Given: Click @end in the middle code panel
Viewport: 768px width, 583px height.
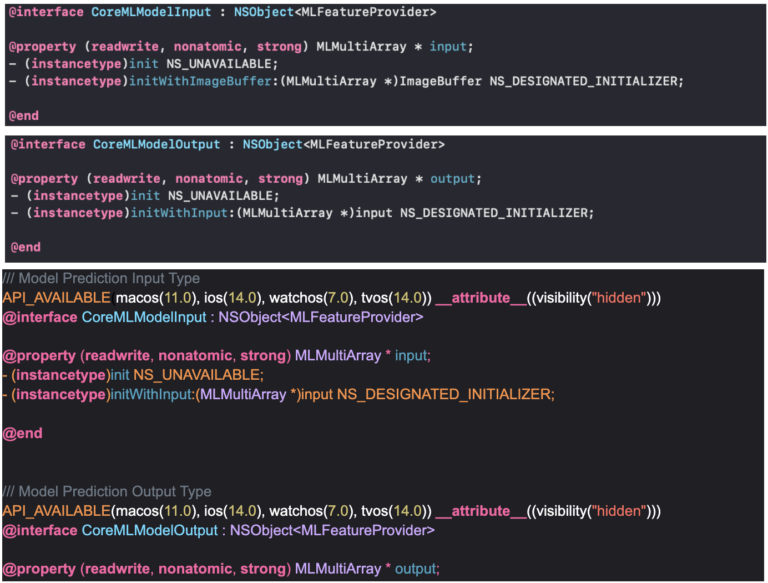Looking at the screenshot, I should pyautogui.click(x=24, y=247).
